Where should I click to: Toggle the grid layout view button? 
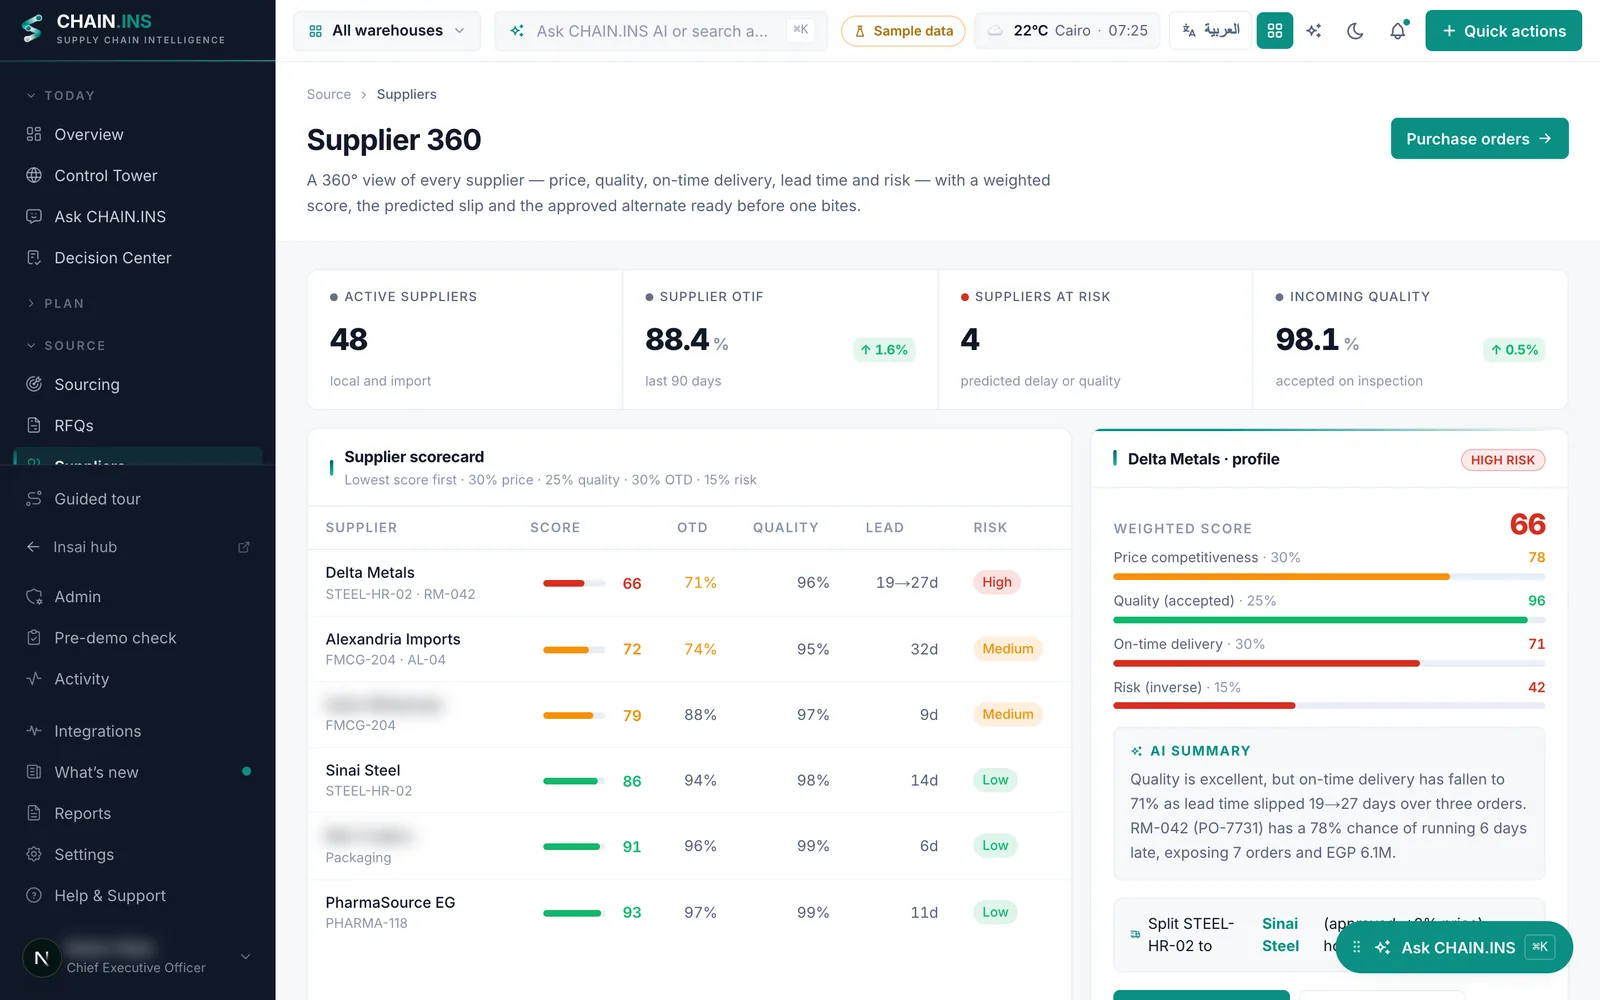tap(1274, 31)
